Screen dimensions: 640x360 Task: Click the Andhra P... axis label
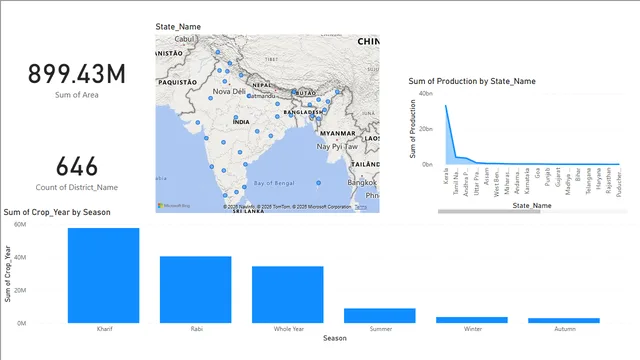coord(466,182)
